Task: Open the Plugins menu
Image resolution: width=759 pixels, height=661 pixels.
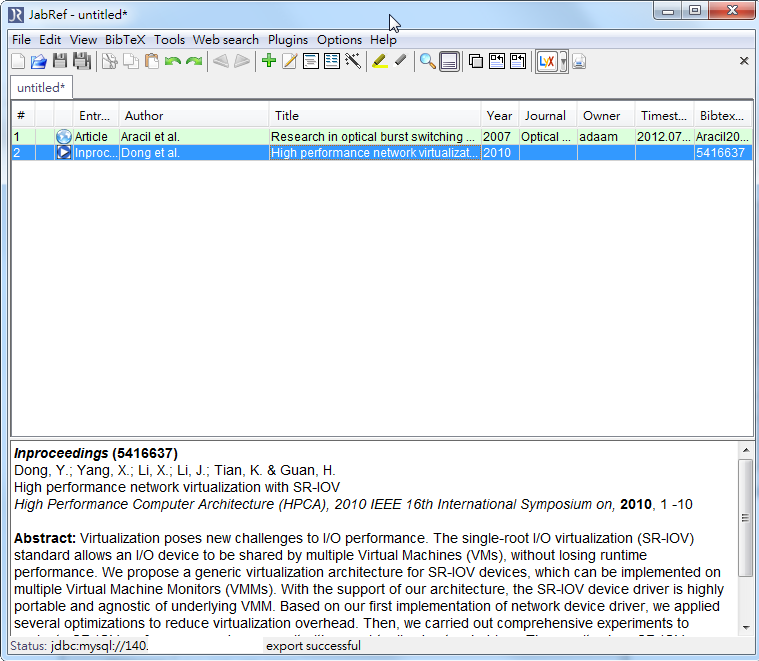Action: [288, 40]
